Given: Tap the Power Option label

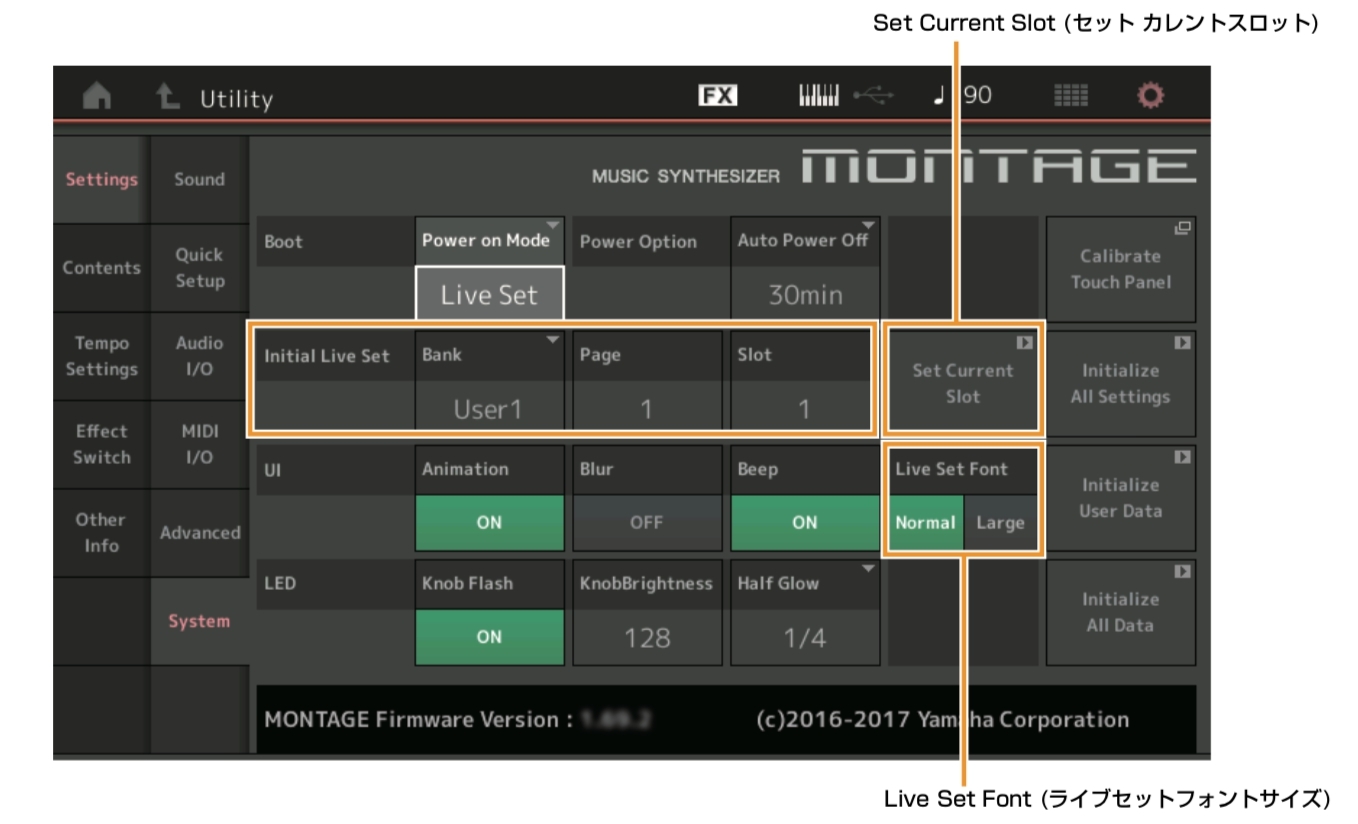Looking at the screenshot, I should click(638, 242).
